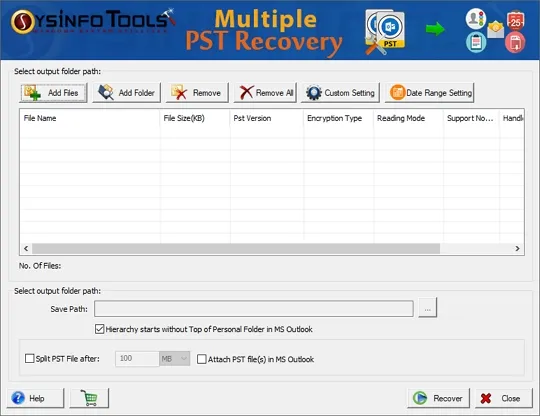The height and width of the screenshot is (416, 540).
Task: Click the Close button with red X
Action: tap(504, 398)
